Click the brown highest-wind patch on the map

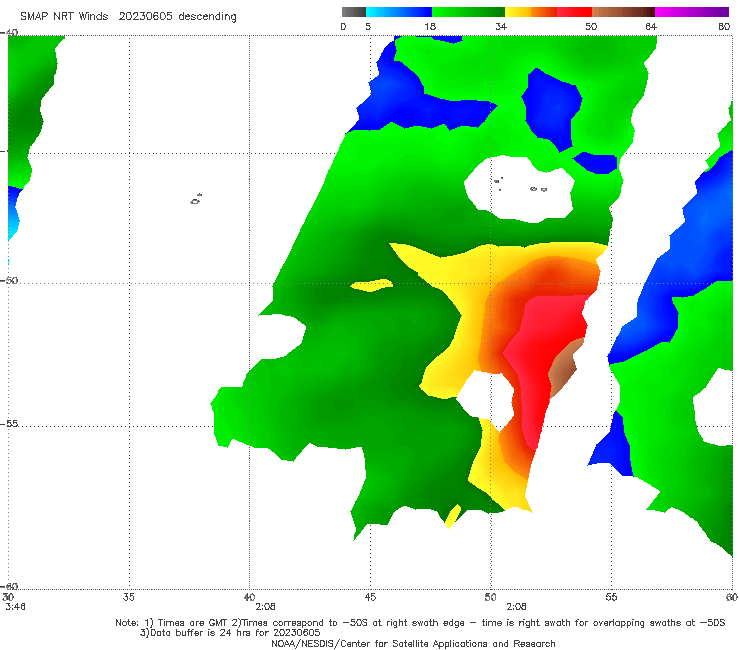click(x=564, y=368)
